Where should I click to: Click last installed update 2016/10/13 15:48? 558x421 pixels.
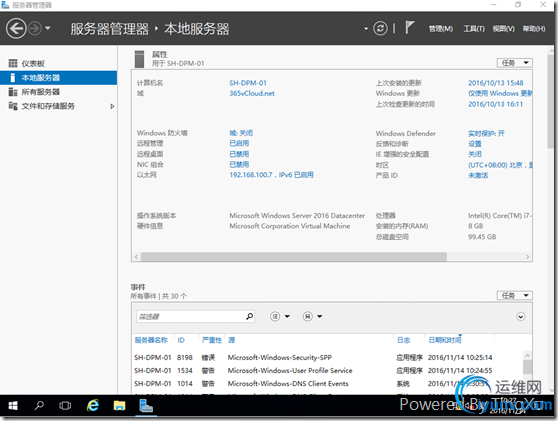495,83
